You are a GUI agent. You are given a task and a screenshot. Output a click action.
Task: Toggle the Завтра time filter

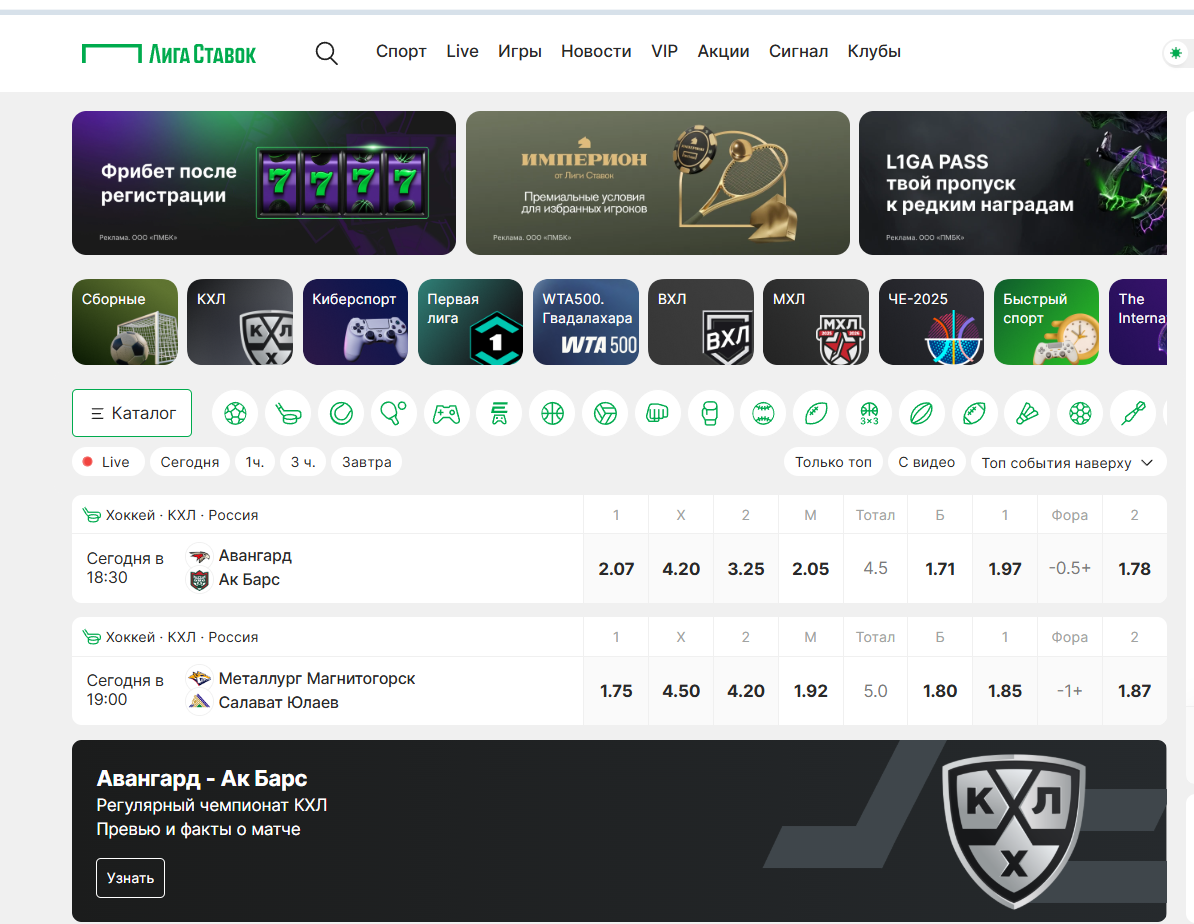(x=366, y=462)
